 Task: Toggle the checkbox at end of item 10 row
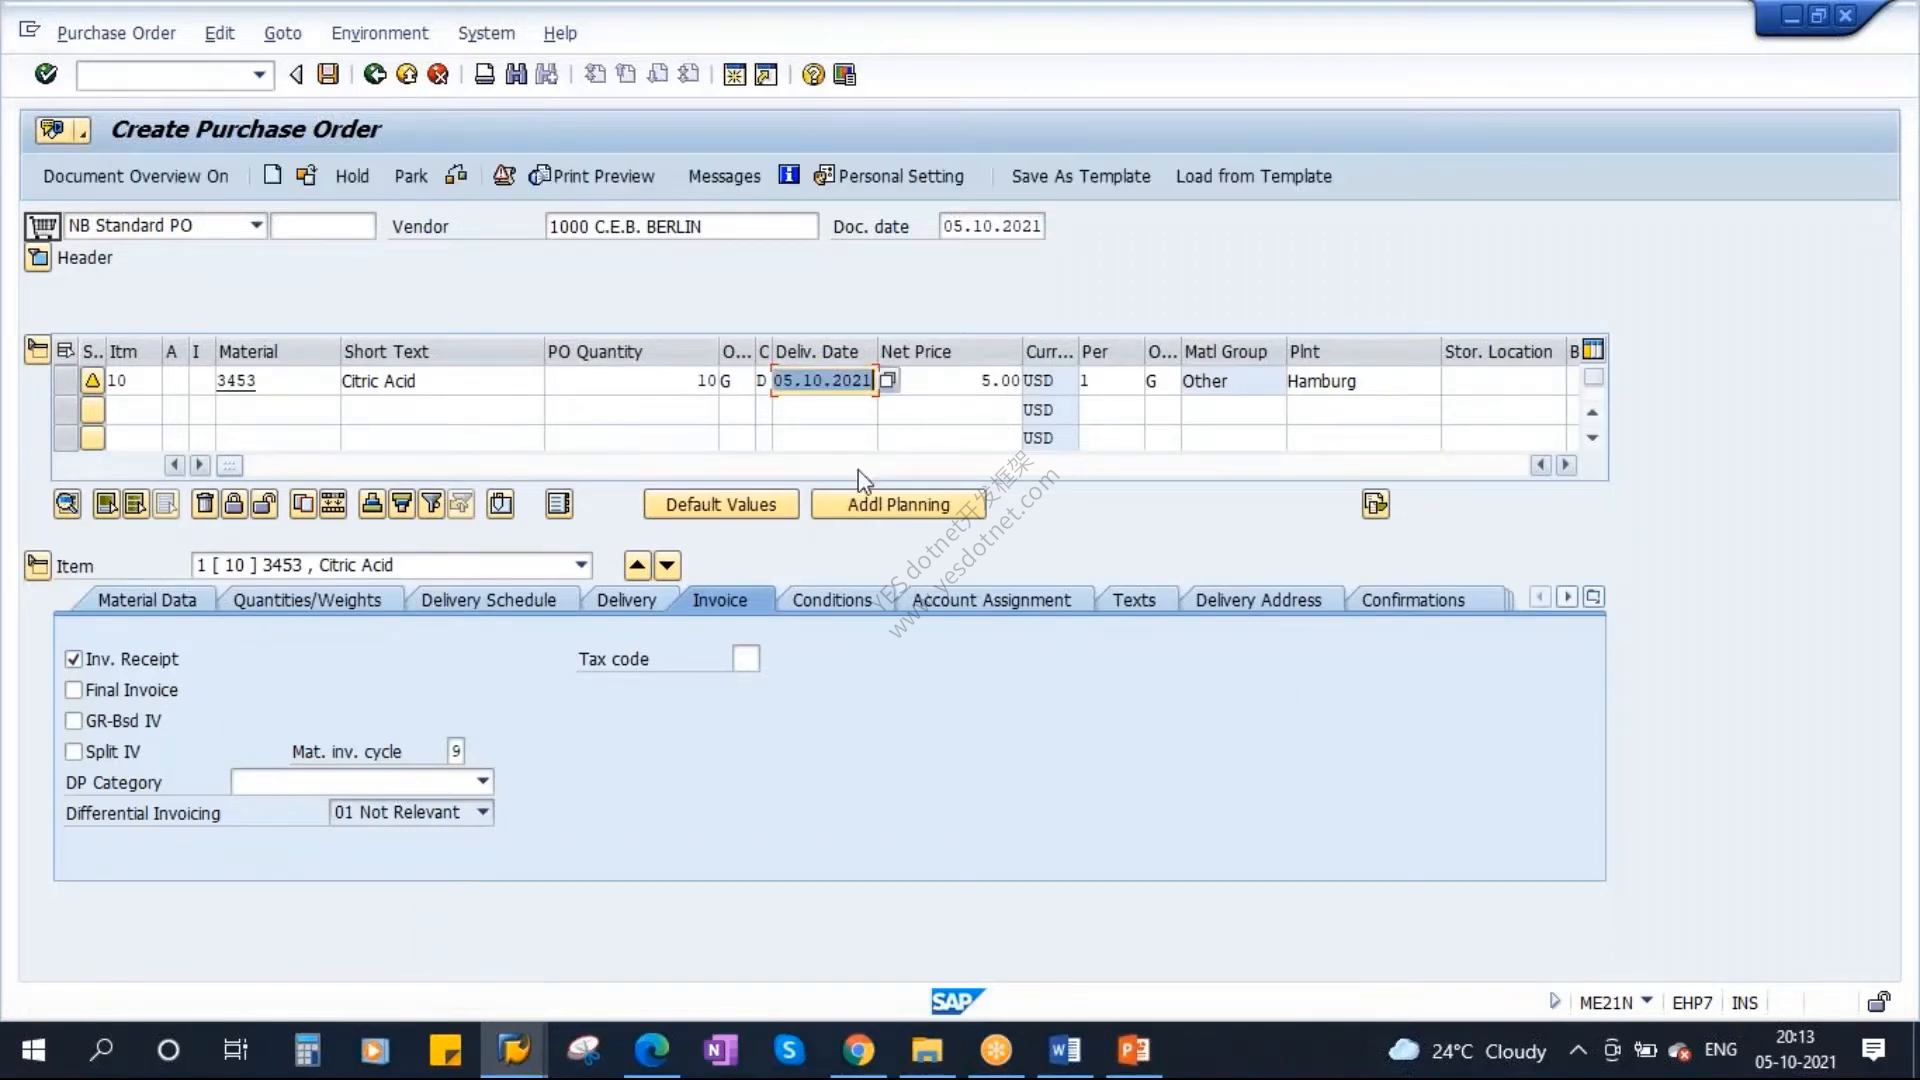pos(1594,378)
